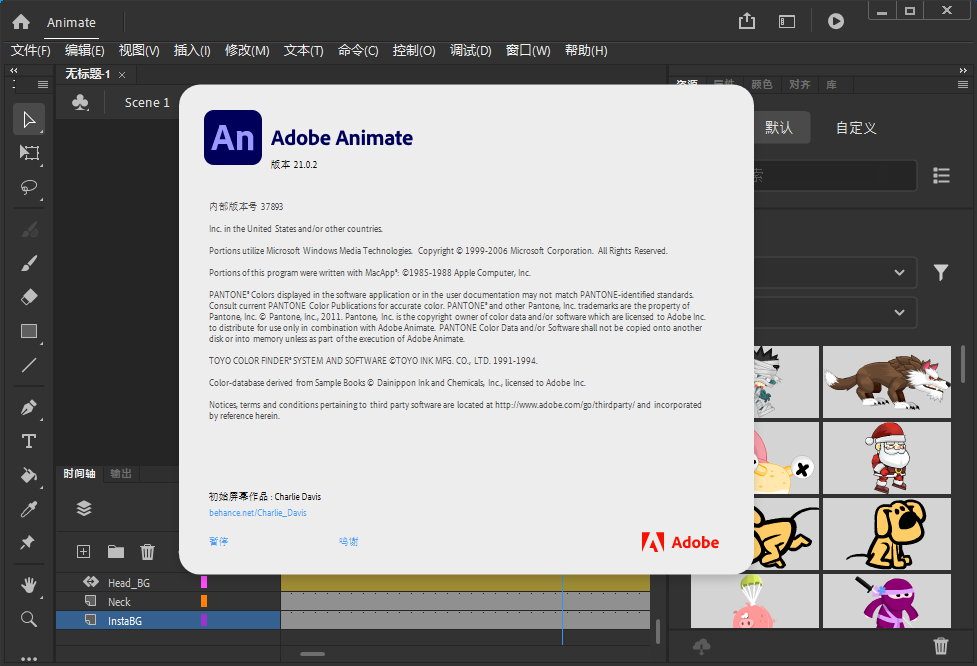Select the 自定义 assets tab
The height and width of the screenshot is (666, 977).
(855, 128)
